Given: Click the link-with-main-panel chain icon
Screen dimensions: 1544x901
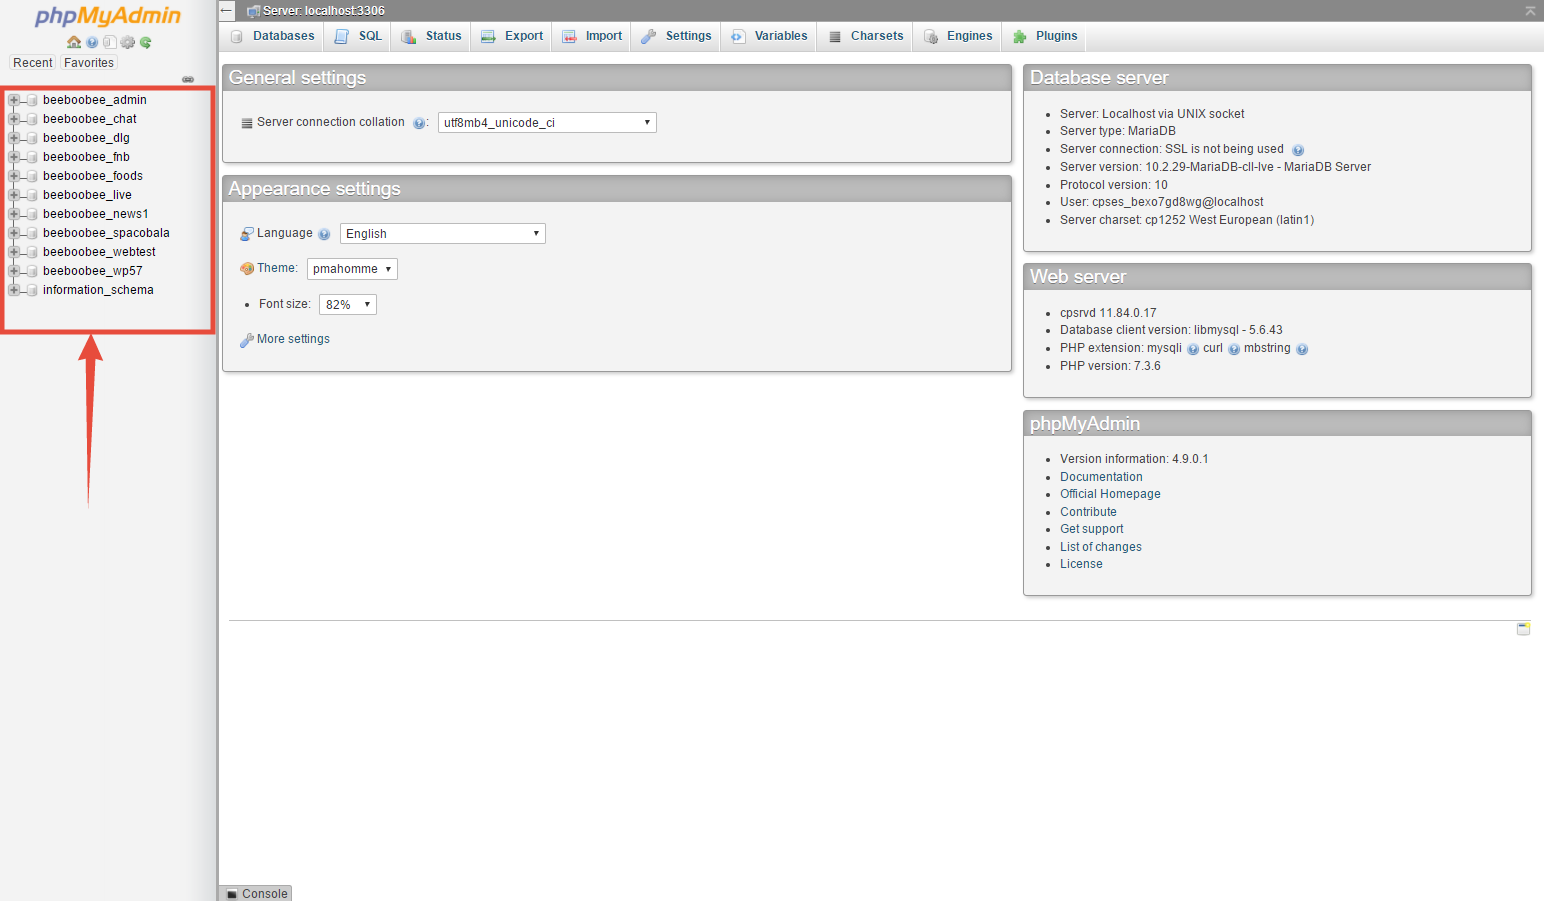Looking at the screenshot, I should (188, 79).
